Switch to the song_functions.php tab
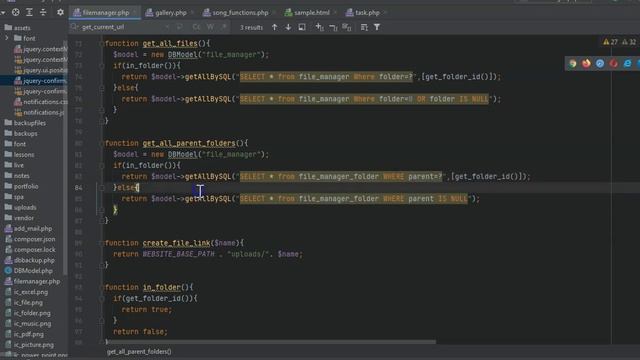The image size is (640, 360). coord(240,13)
